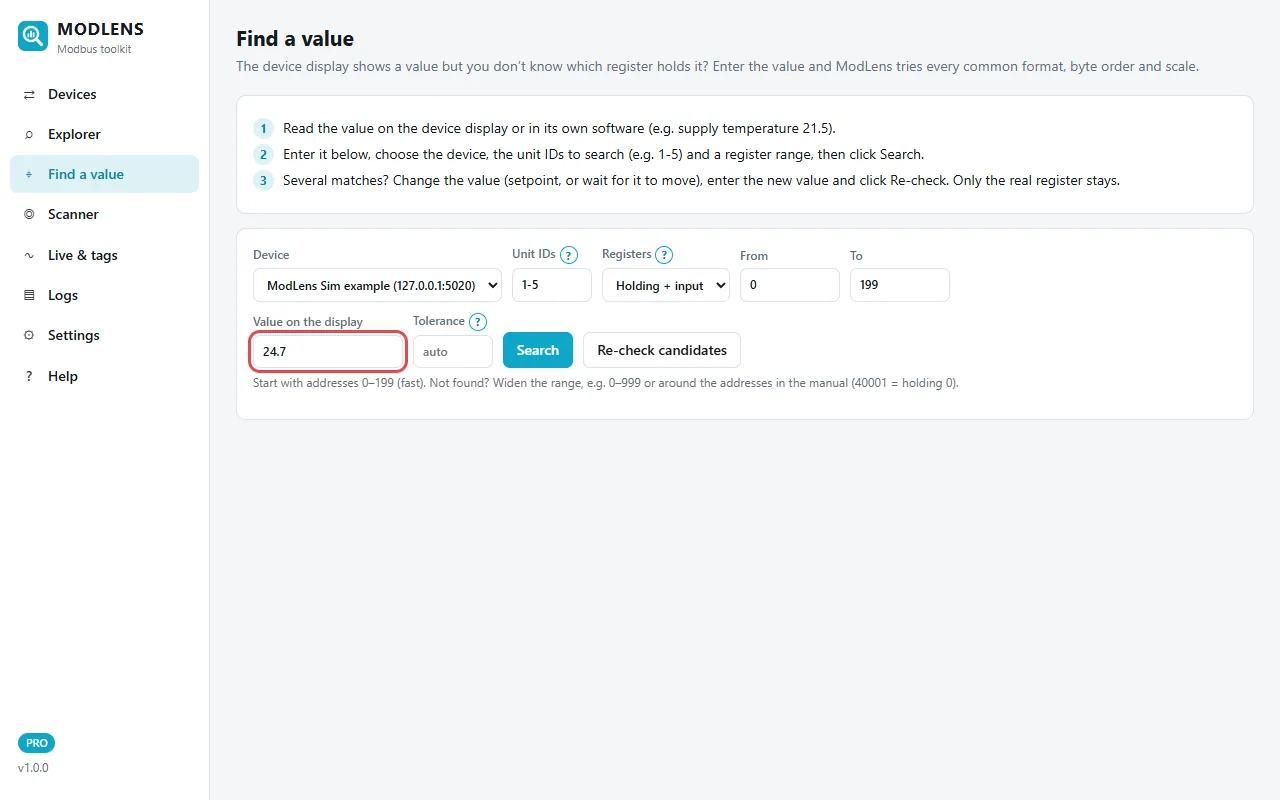Screen dimensions: 1280x800
Task: Focus the Value on the display field
Action: [328, 352]
